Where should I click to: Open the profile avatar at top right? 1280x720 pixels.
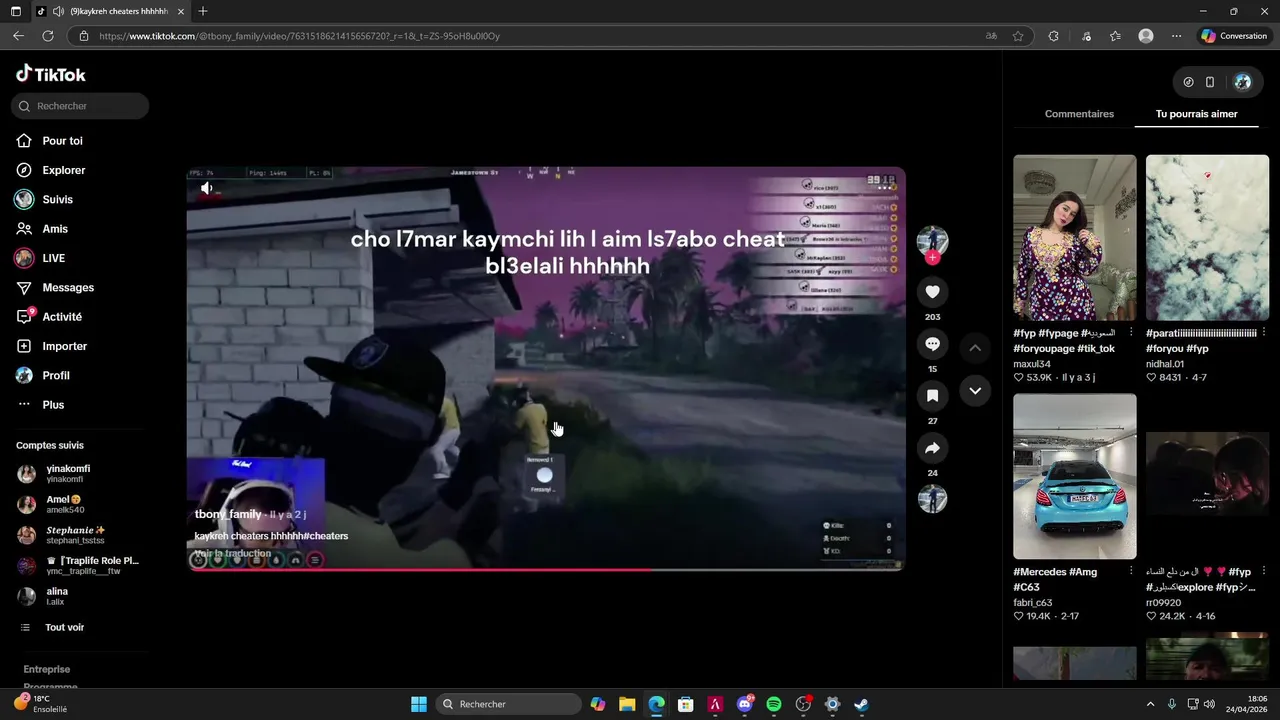tap(1243, 82)
